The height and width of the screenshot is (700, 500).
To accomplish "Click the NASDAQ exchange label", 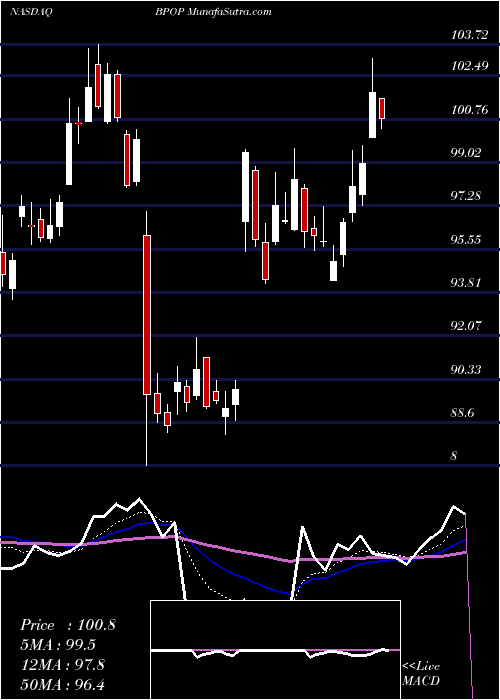I will pos(30,12).
